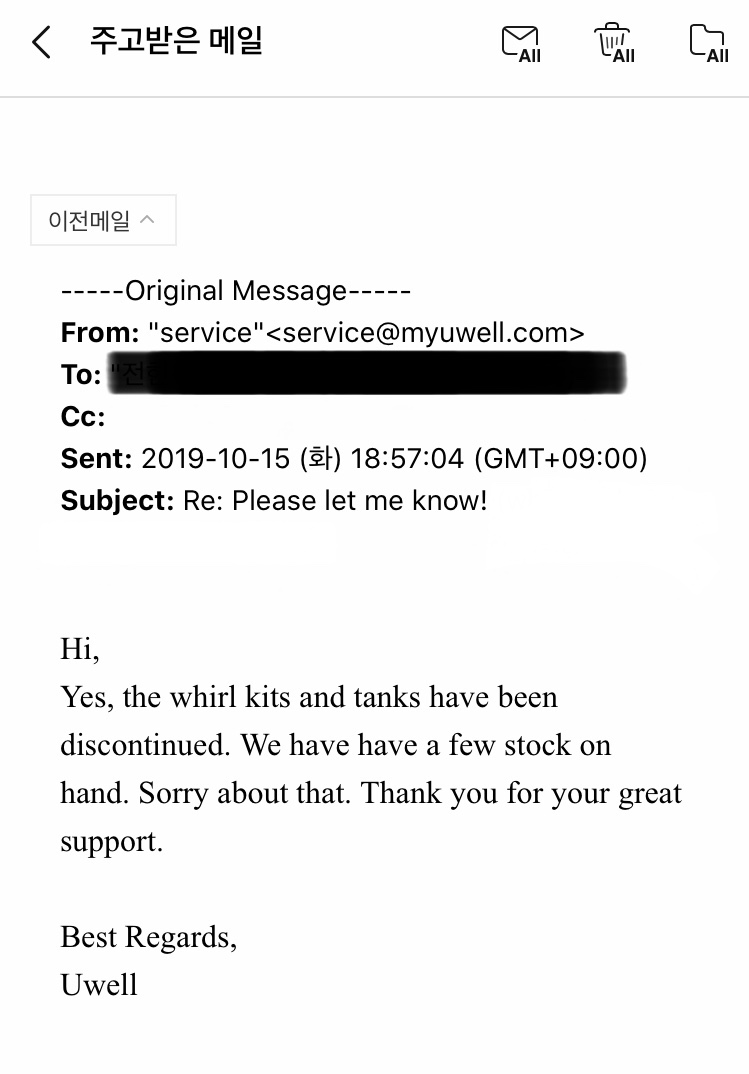
Task: Tap the empty Cc: field
Action: 83,417
